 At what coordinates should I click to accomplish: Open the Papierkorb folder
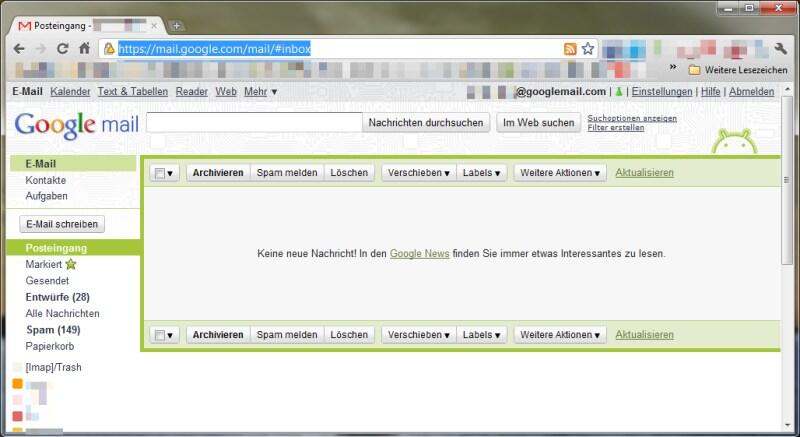tap(50, 346)
